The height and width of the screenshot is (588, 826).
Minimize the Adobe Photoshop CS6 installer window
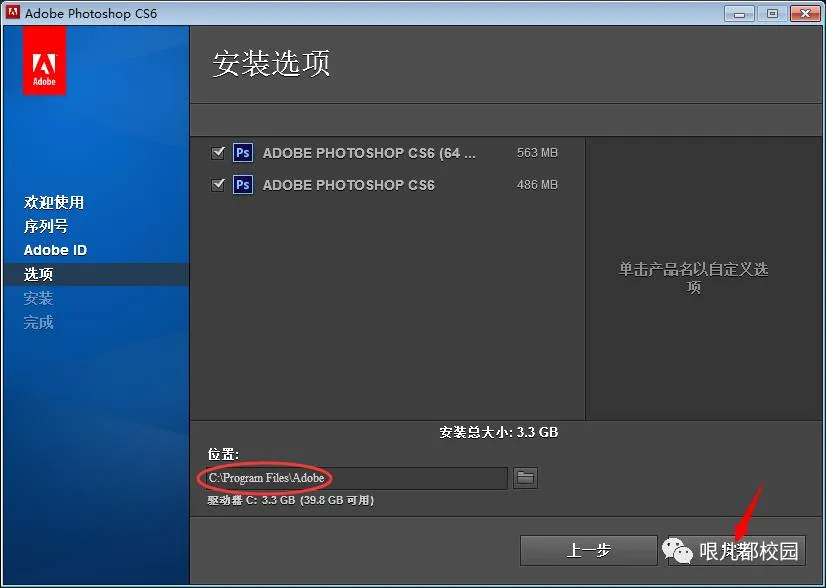[x=740, y=13]
